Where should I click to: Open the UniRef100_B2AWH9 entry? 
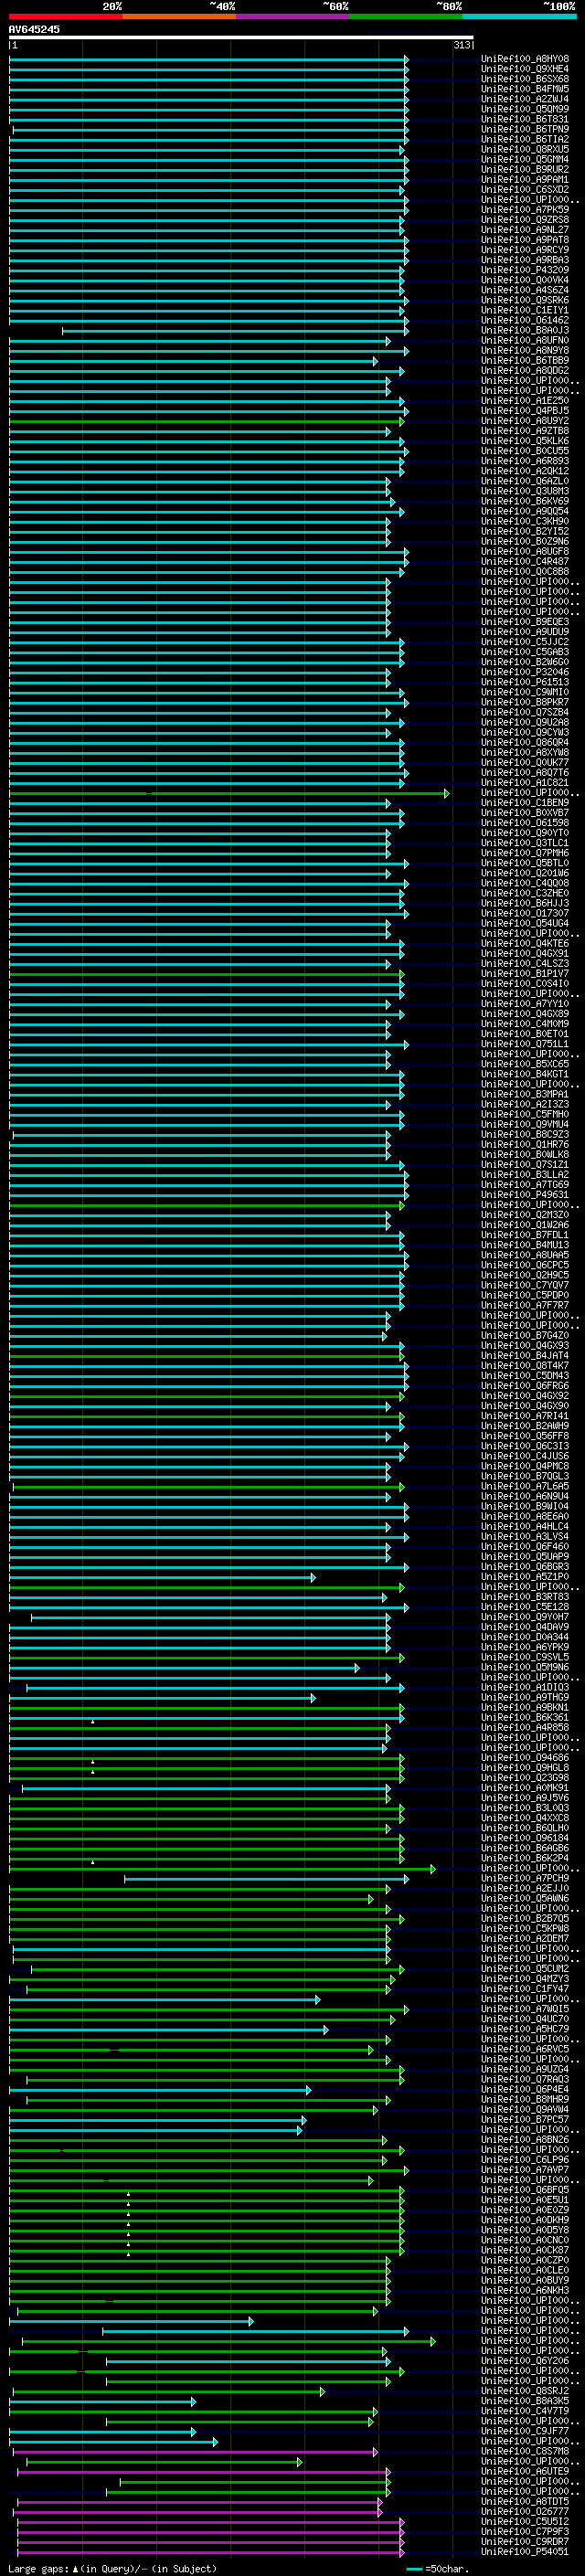(525, 1426)
